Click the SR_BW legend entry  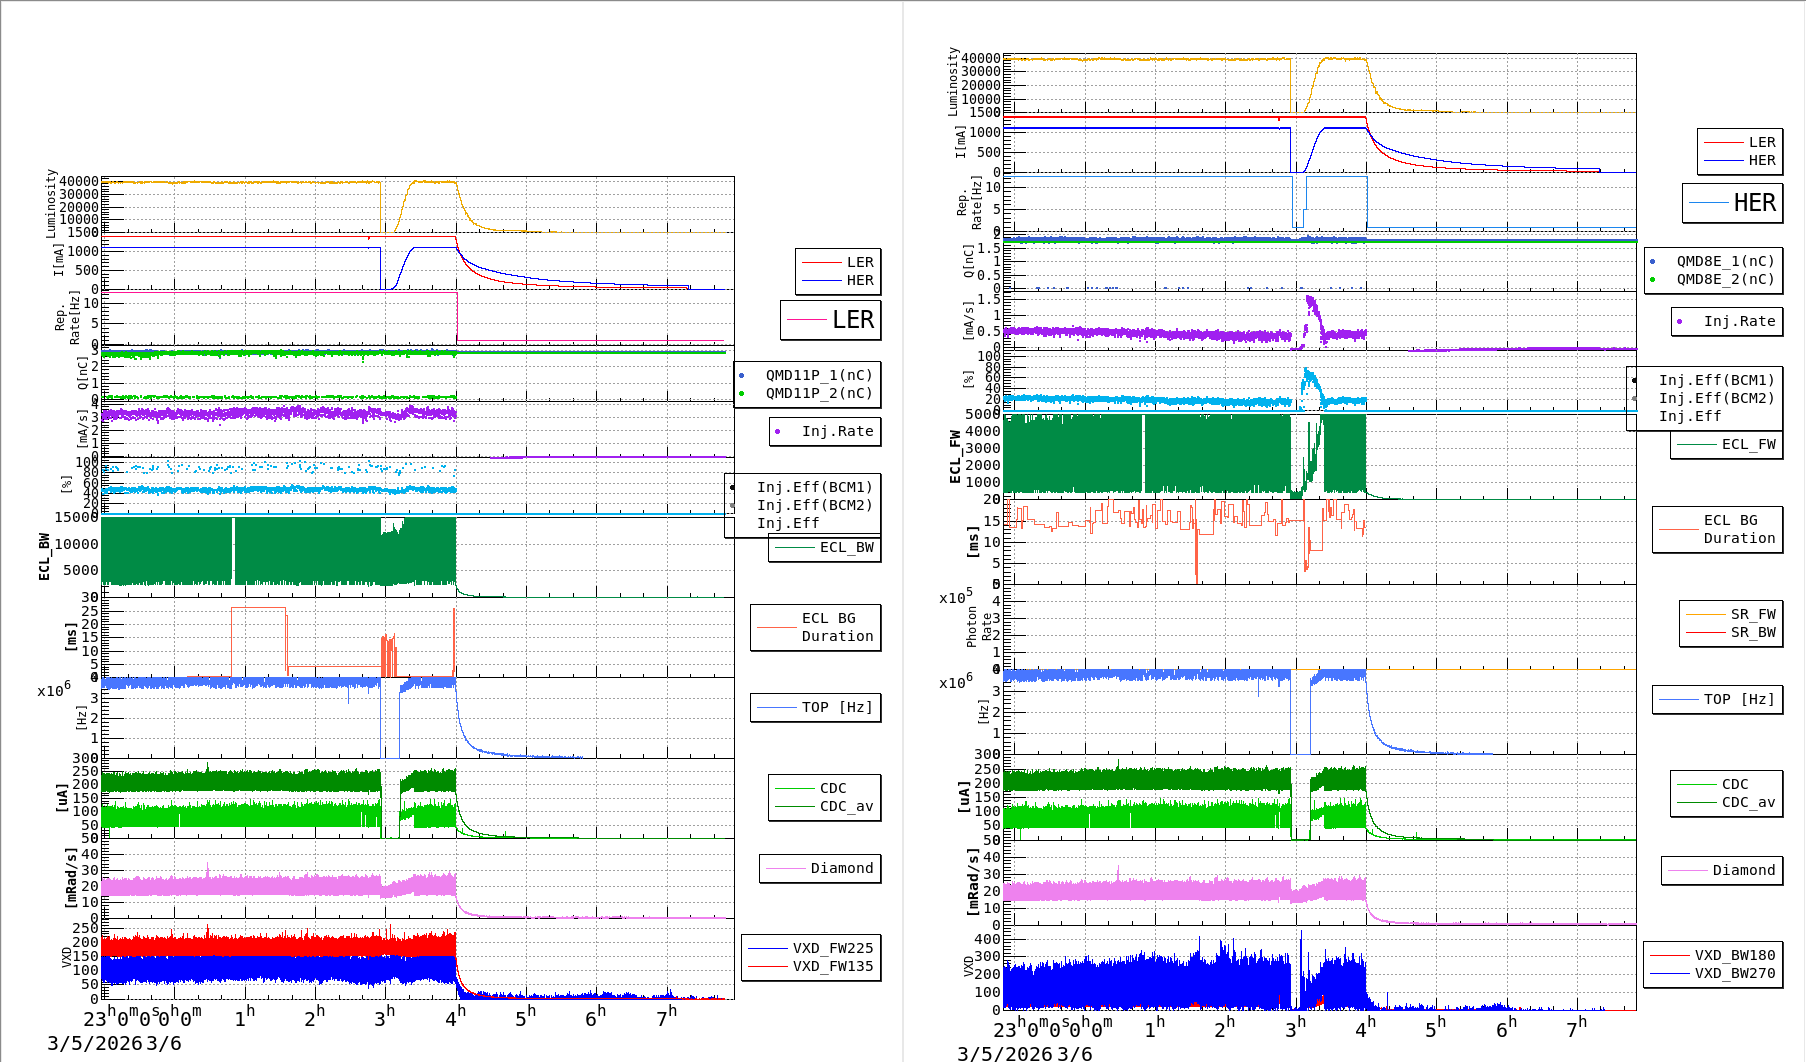(1753, 632)
